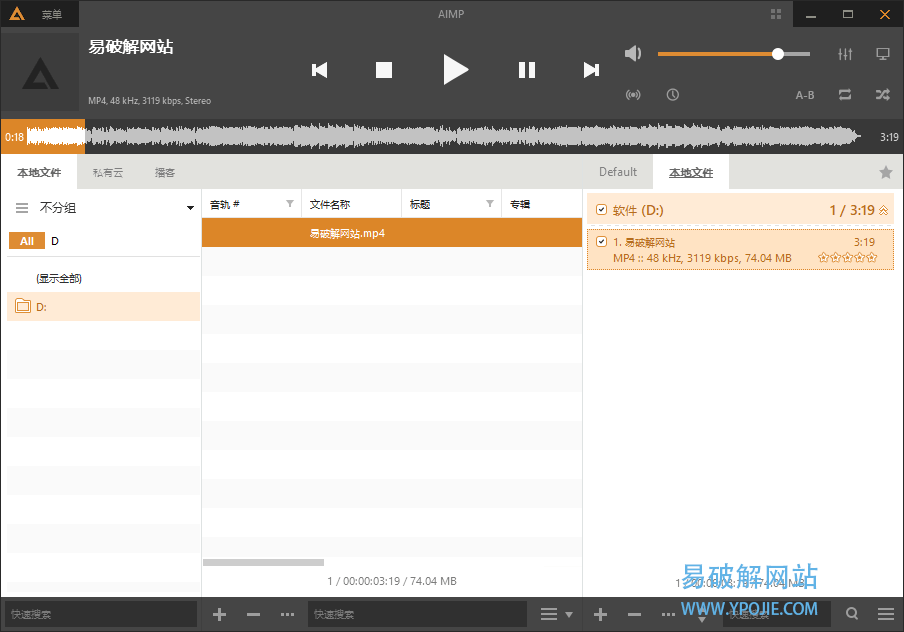904x632 pixels.
Task: Switch to the 私有云 tab
Action: point(108,172)
